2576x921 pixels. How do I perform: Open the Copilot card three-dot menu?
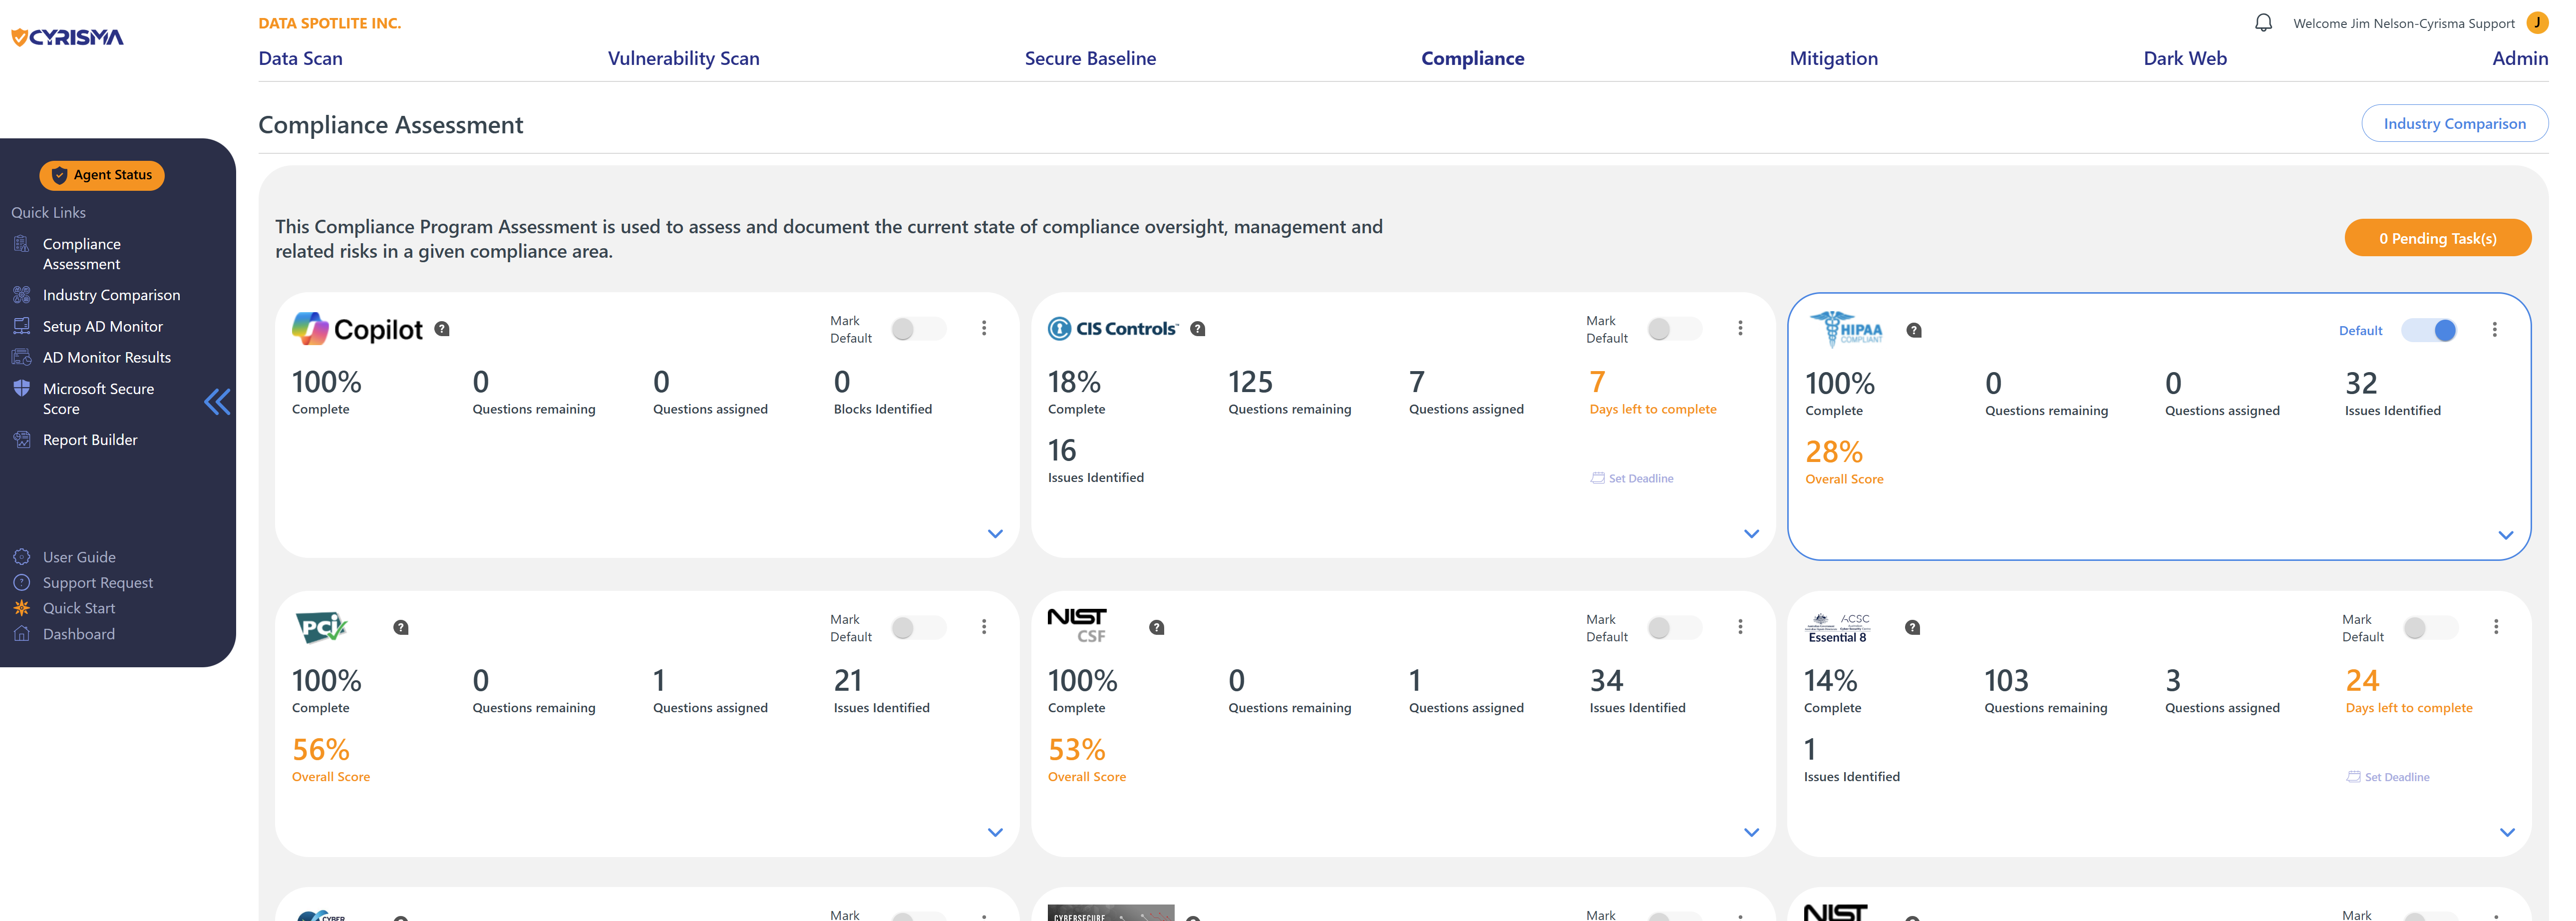coord(984,328)
